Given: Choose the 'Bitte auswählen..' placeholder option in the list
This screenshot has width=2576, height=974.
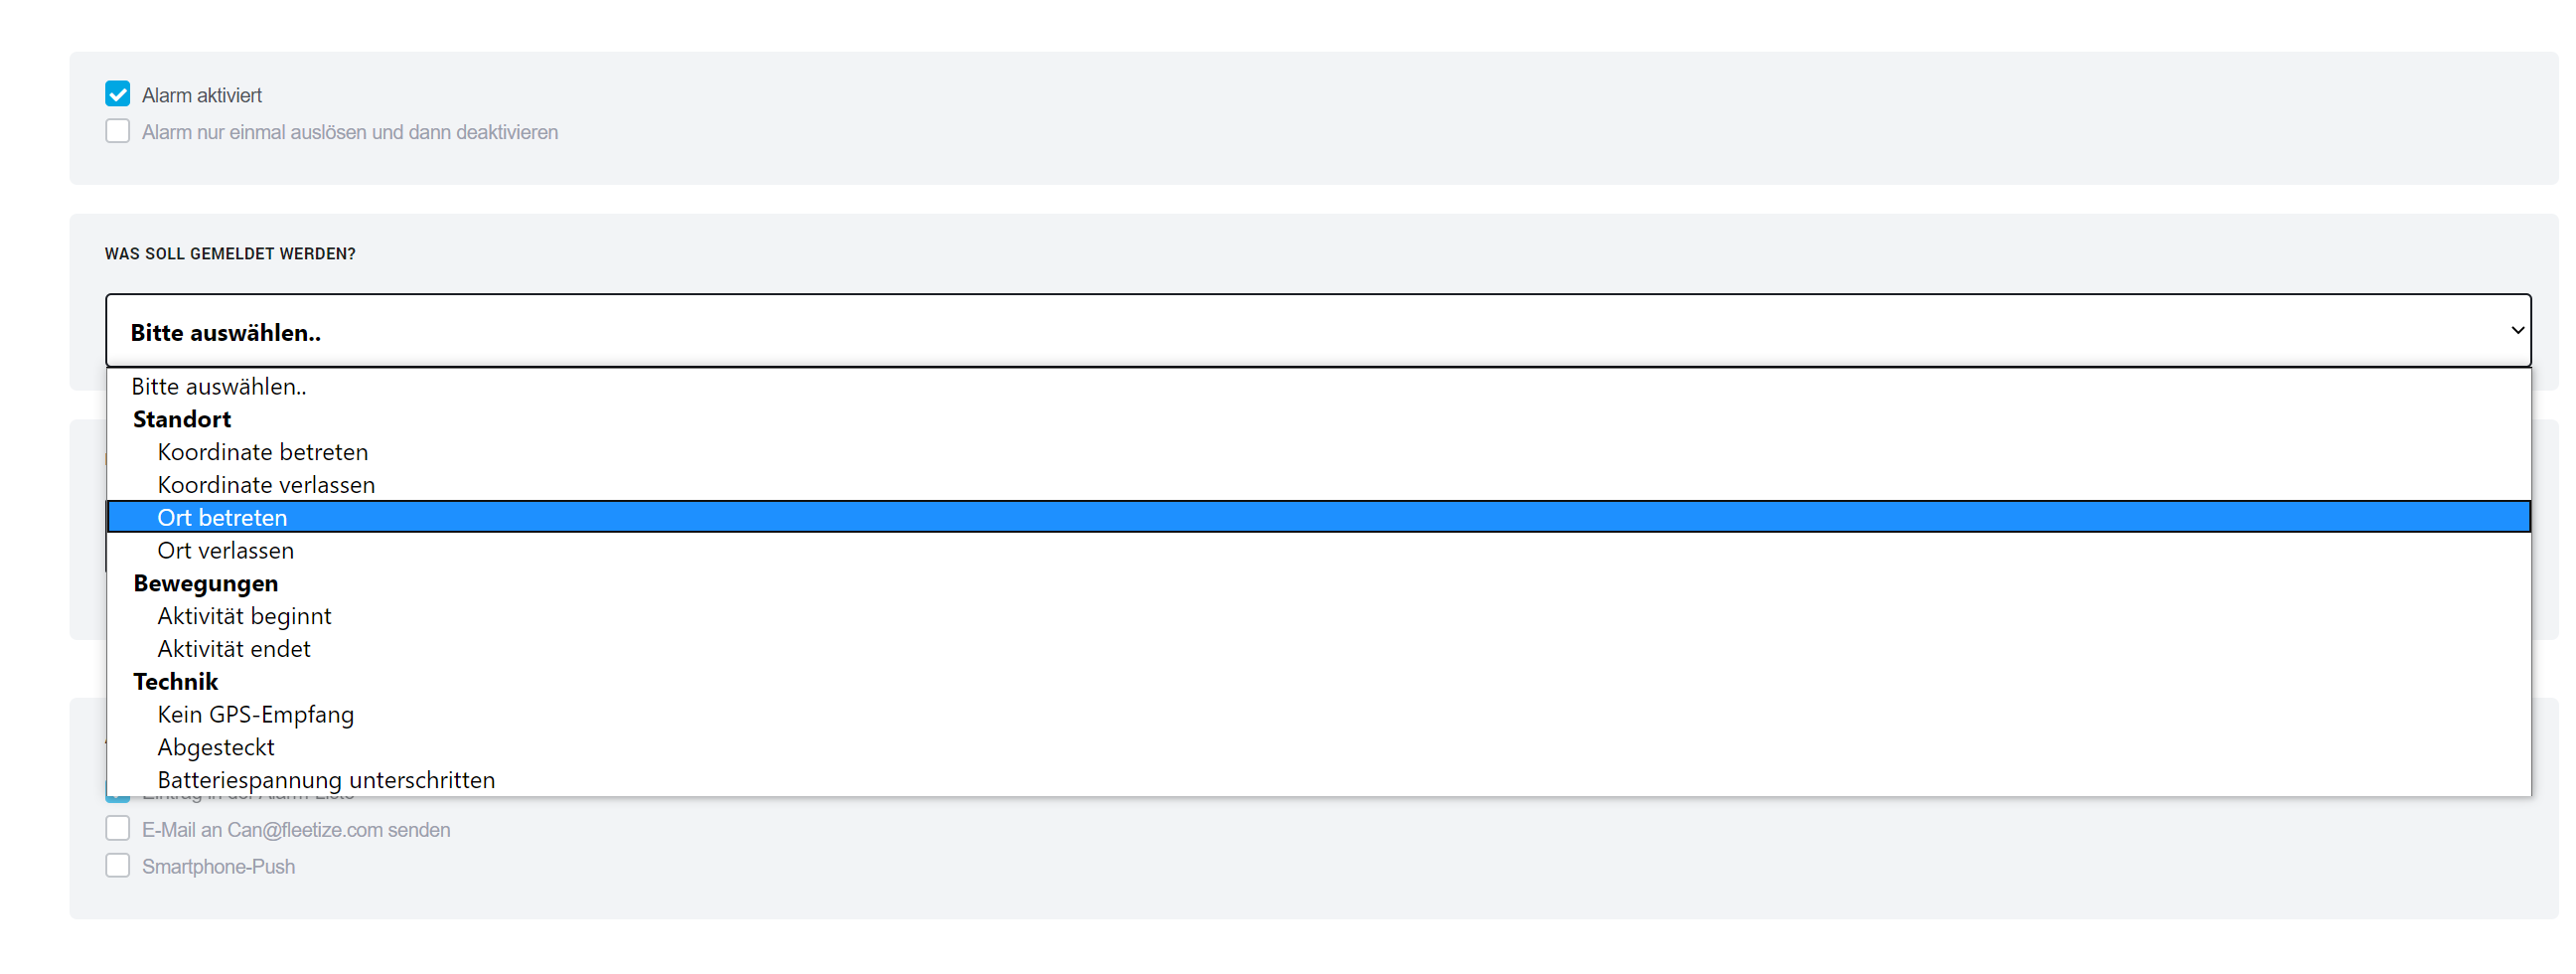Looking at the screenshot, I should tap(1318, 386).
